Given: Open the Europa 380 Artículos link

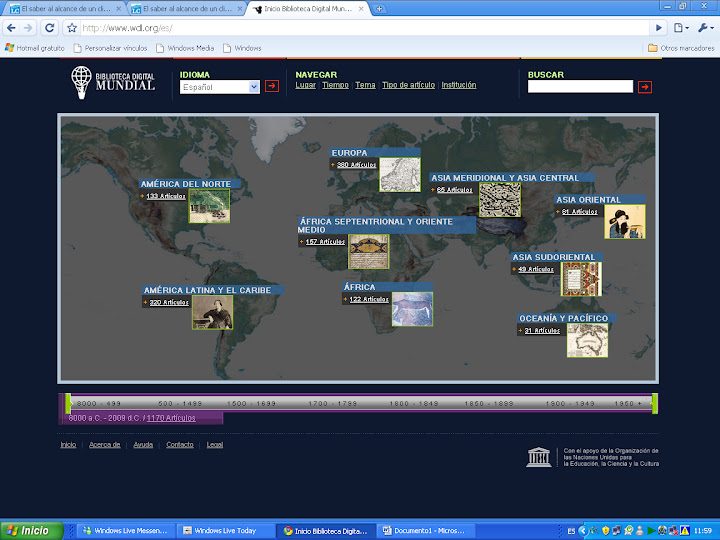Looking at the screenshot, I should pyautogui.click(x=356, y=165).
